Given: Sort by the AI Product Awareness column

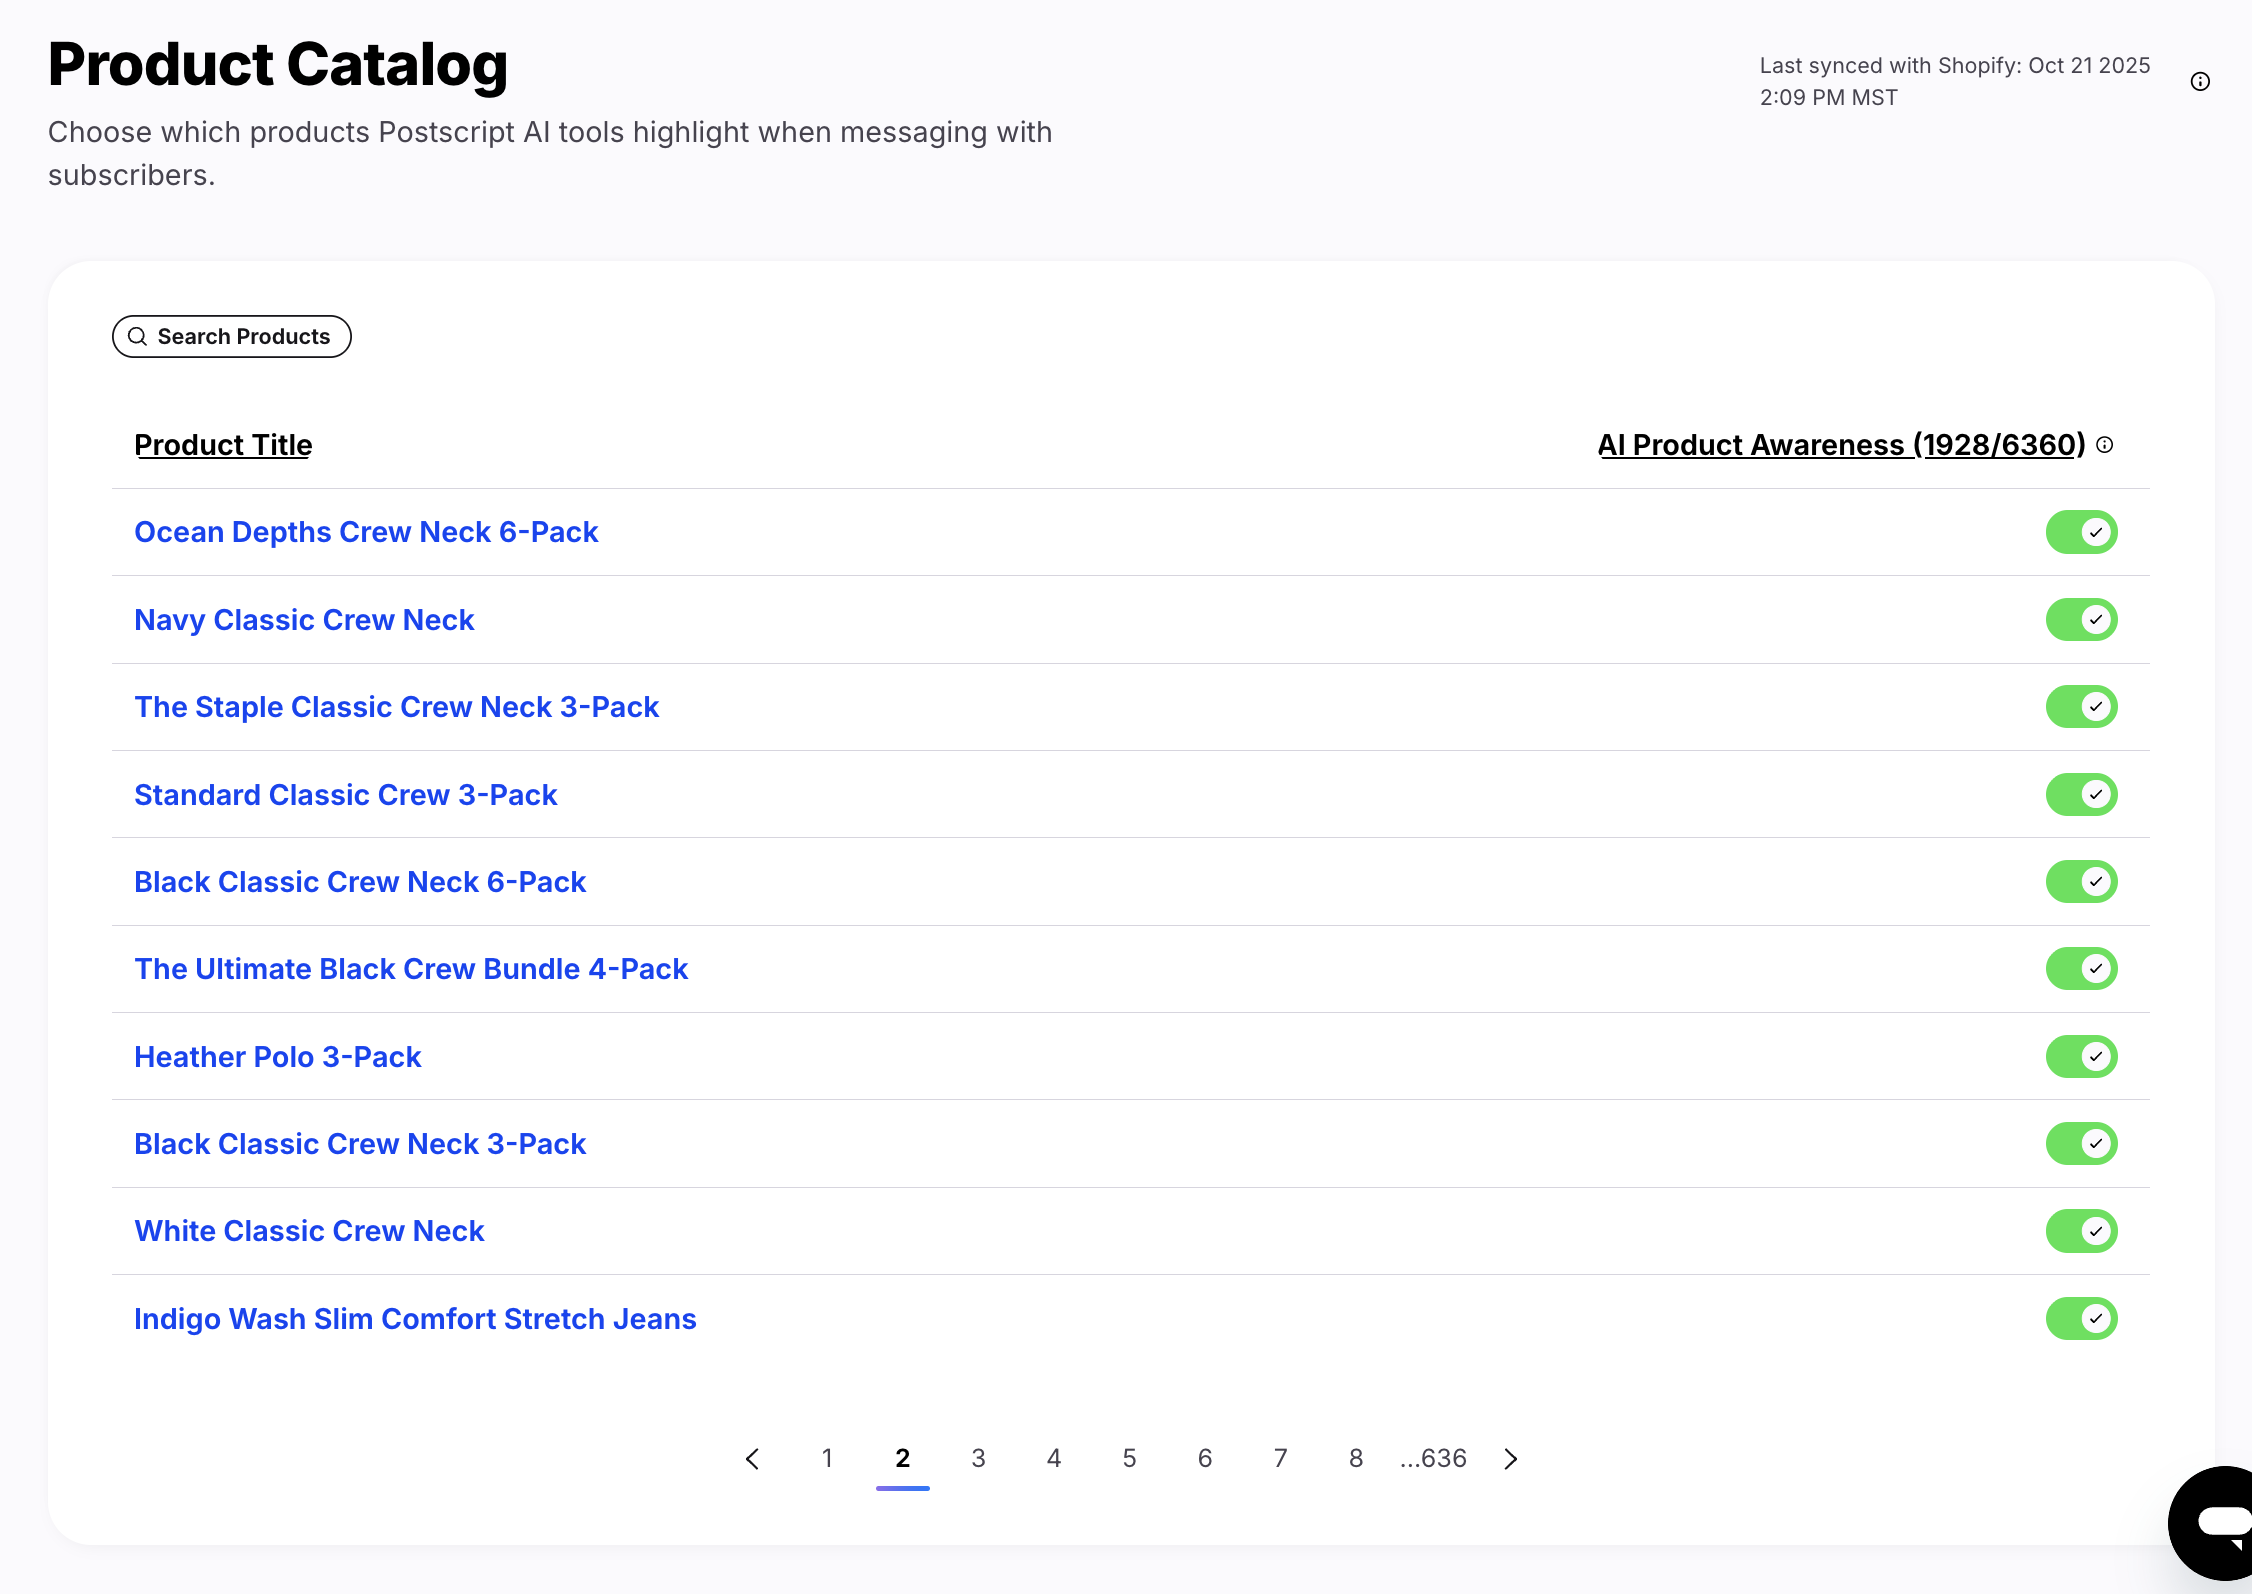Looking at the screenshot, I should point(1842,445).
